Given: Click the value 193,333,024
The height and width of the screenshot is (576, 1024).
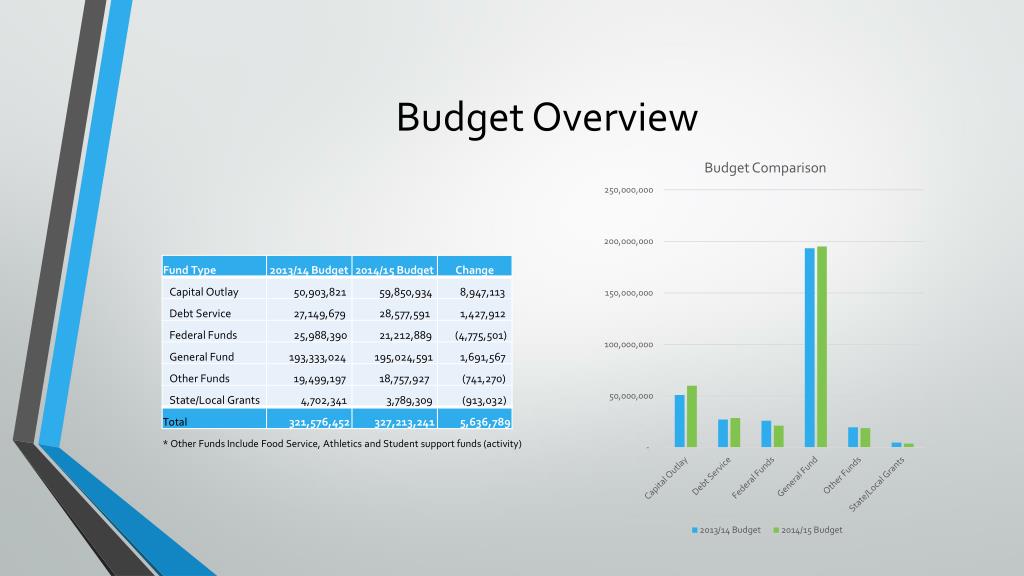Looking at the screenshot, I should (317, 358).
